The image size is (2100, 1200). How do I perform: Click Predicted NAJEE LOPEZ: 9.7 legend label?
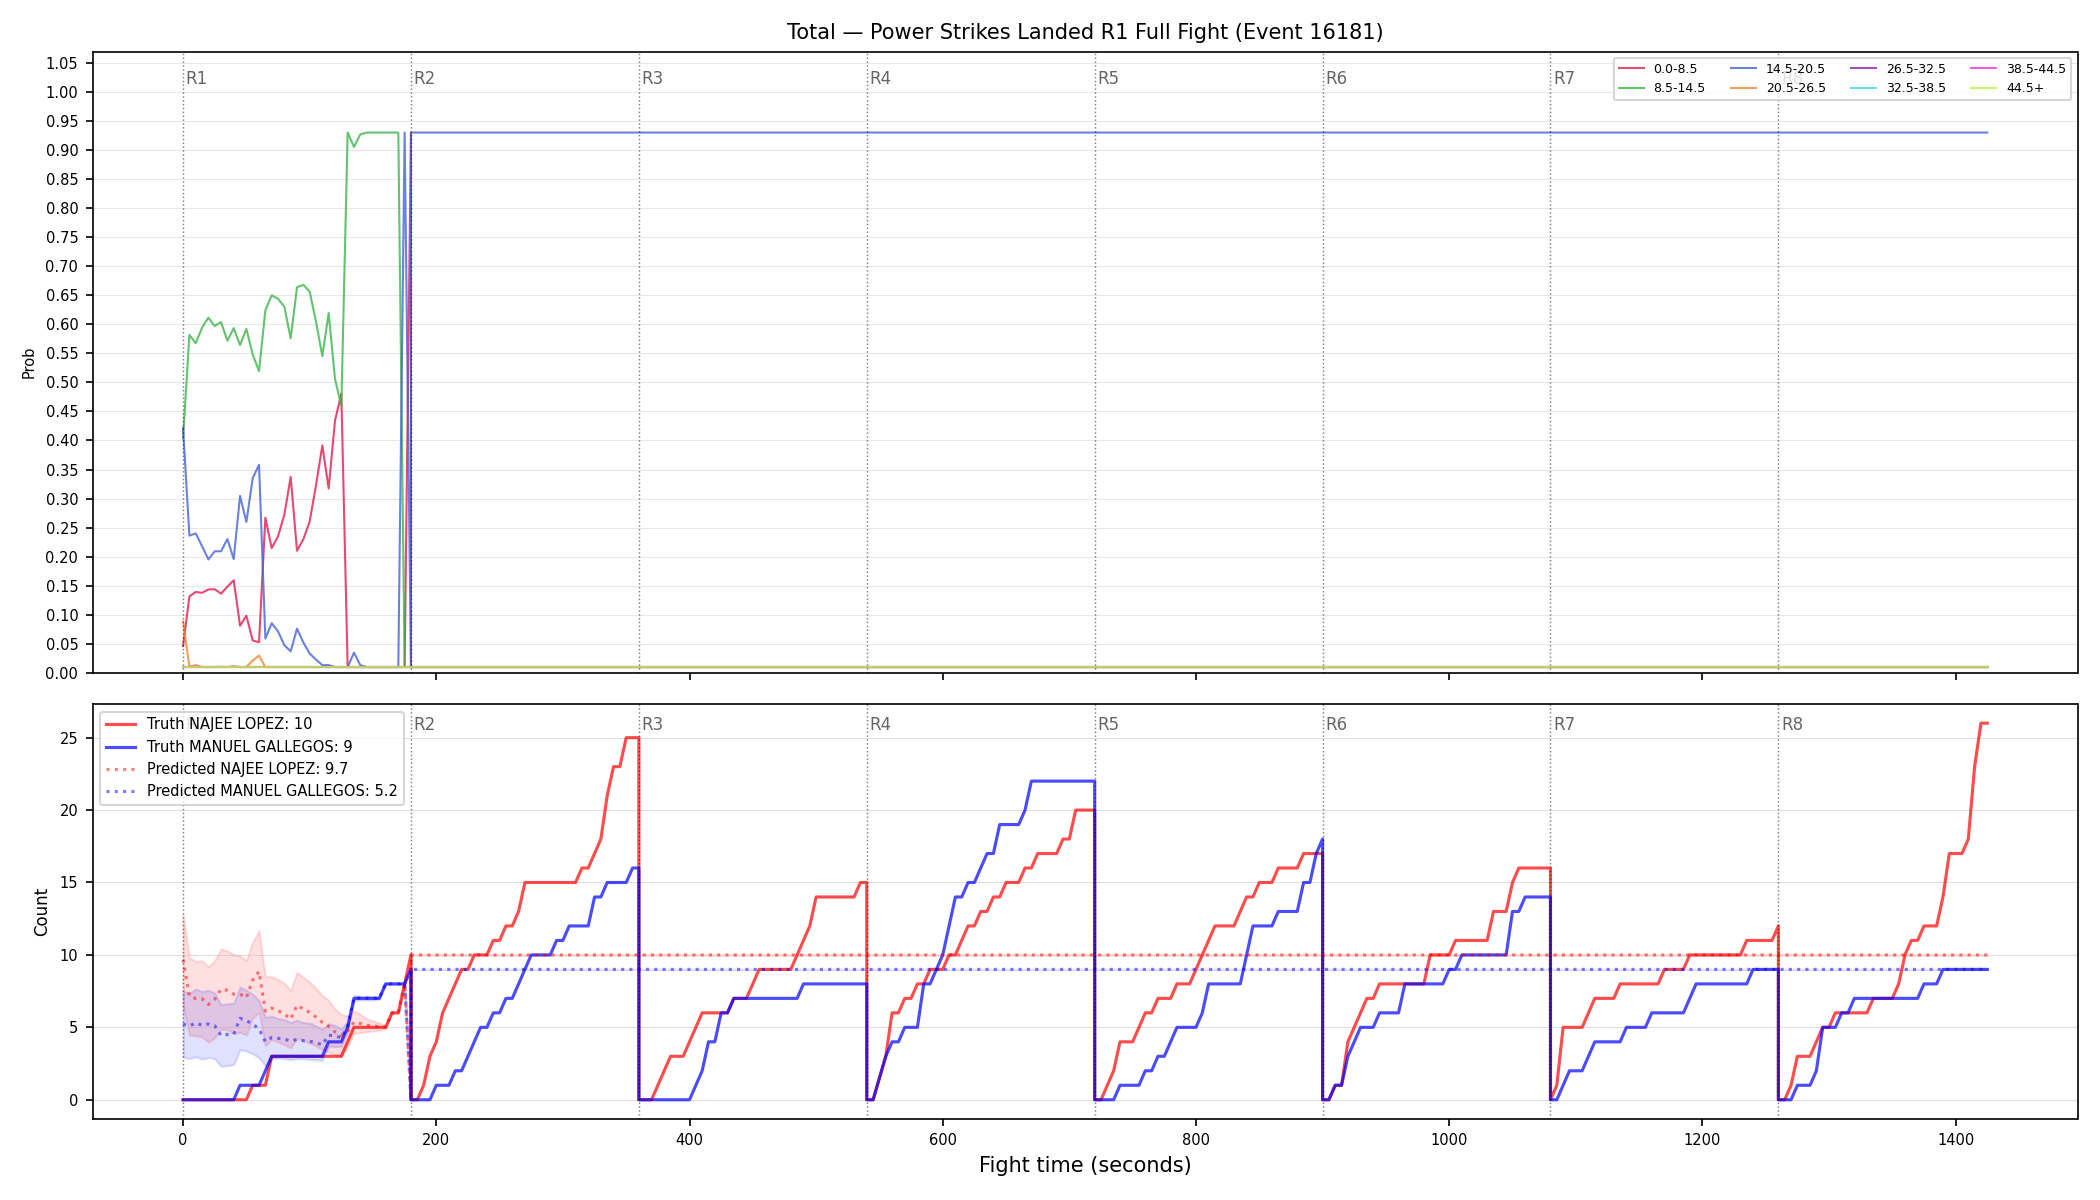pos(247,769)
